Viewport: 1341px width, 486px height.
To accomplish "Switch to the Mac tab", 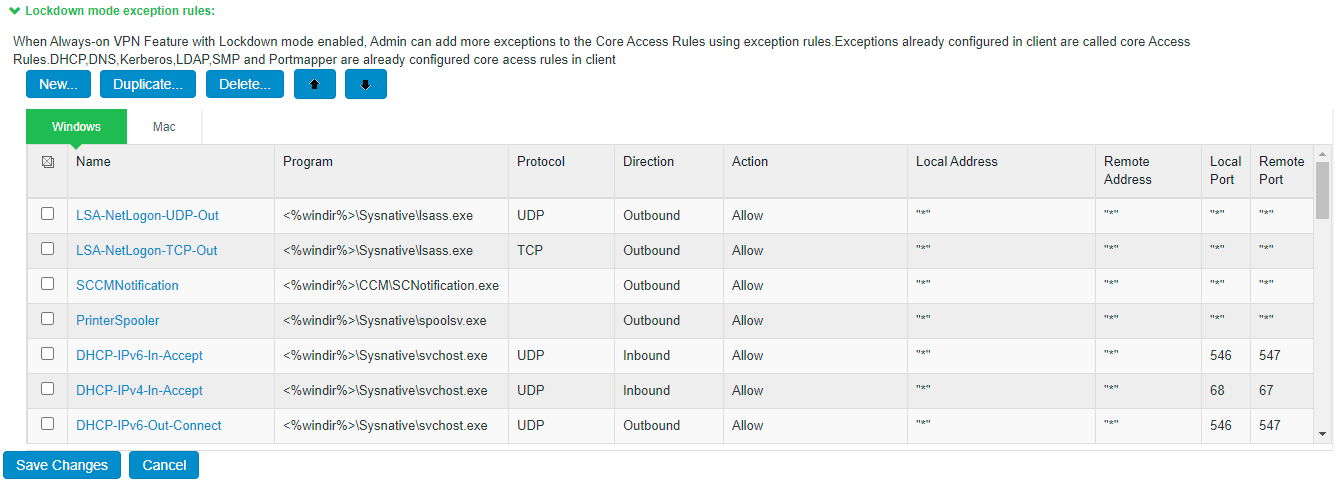I will coord(164,127).
